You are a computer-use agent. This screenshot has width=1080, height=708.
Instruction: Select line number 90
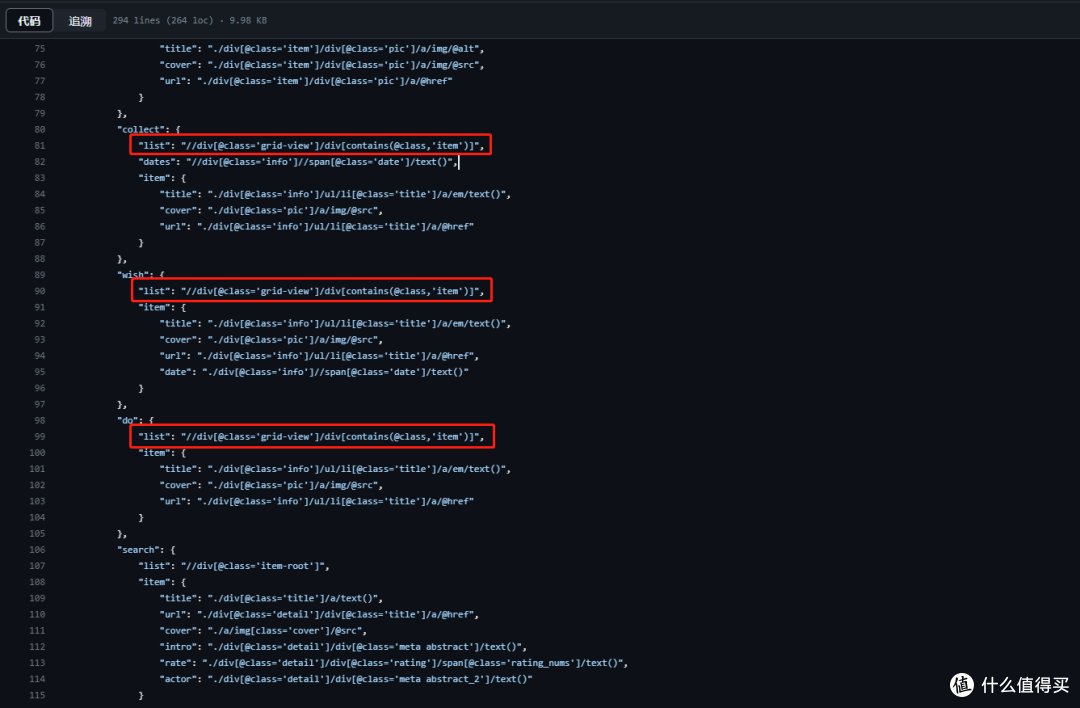(39, 291)
